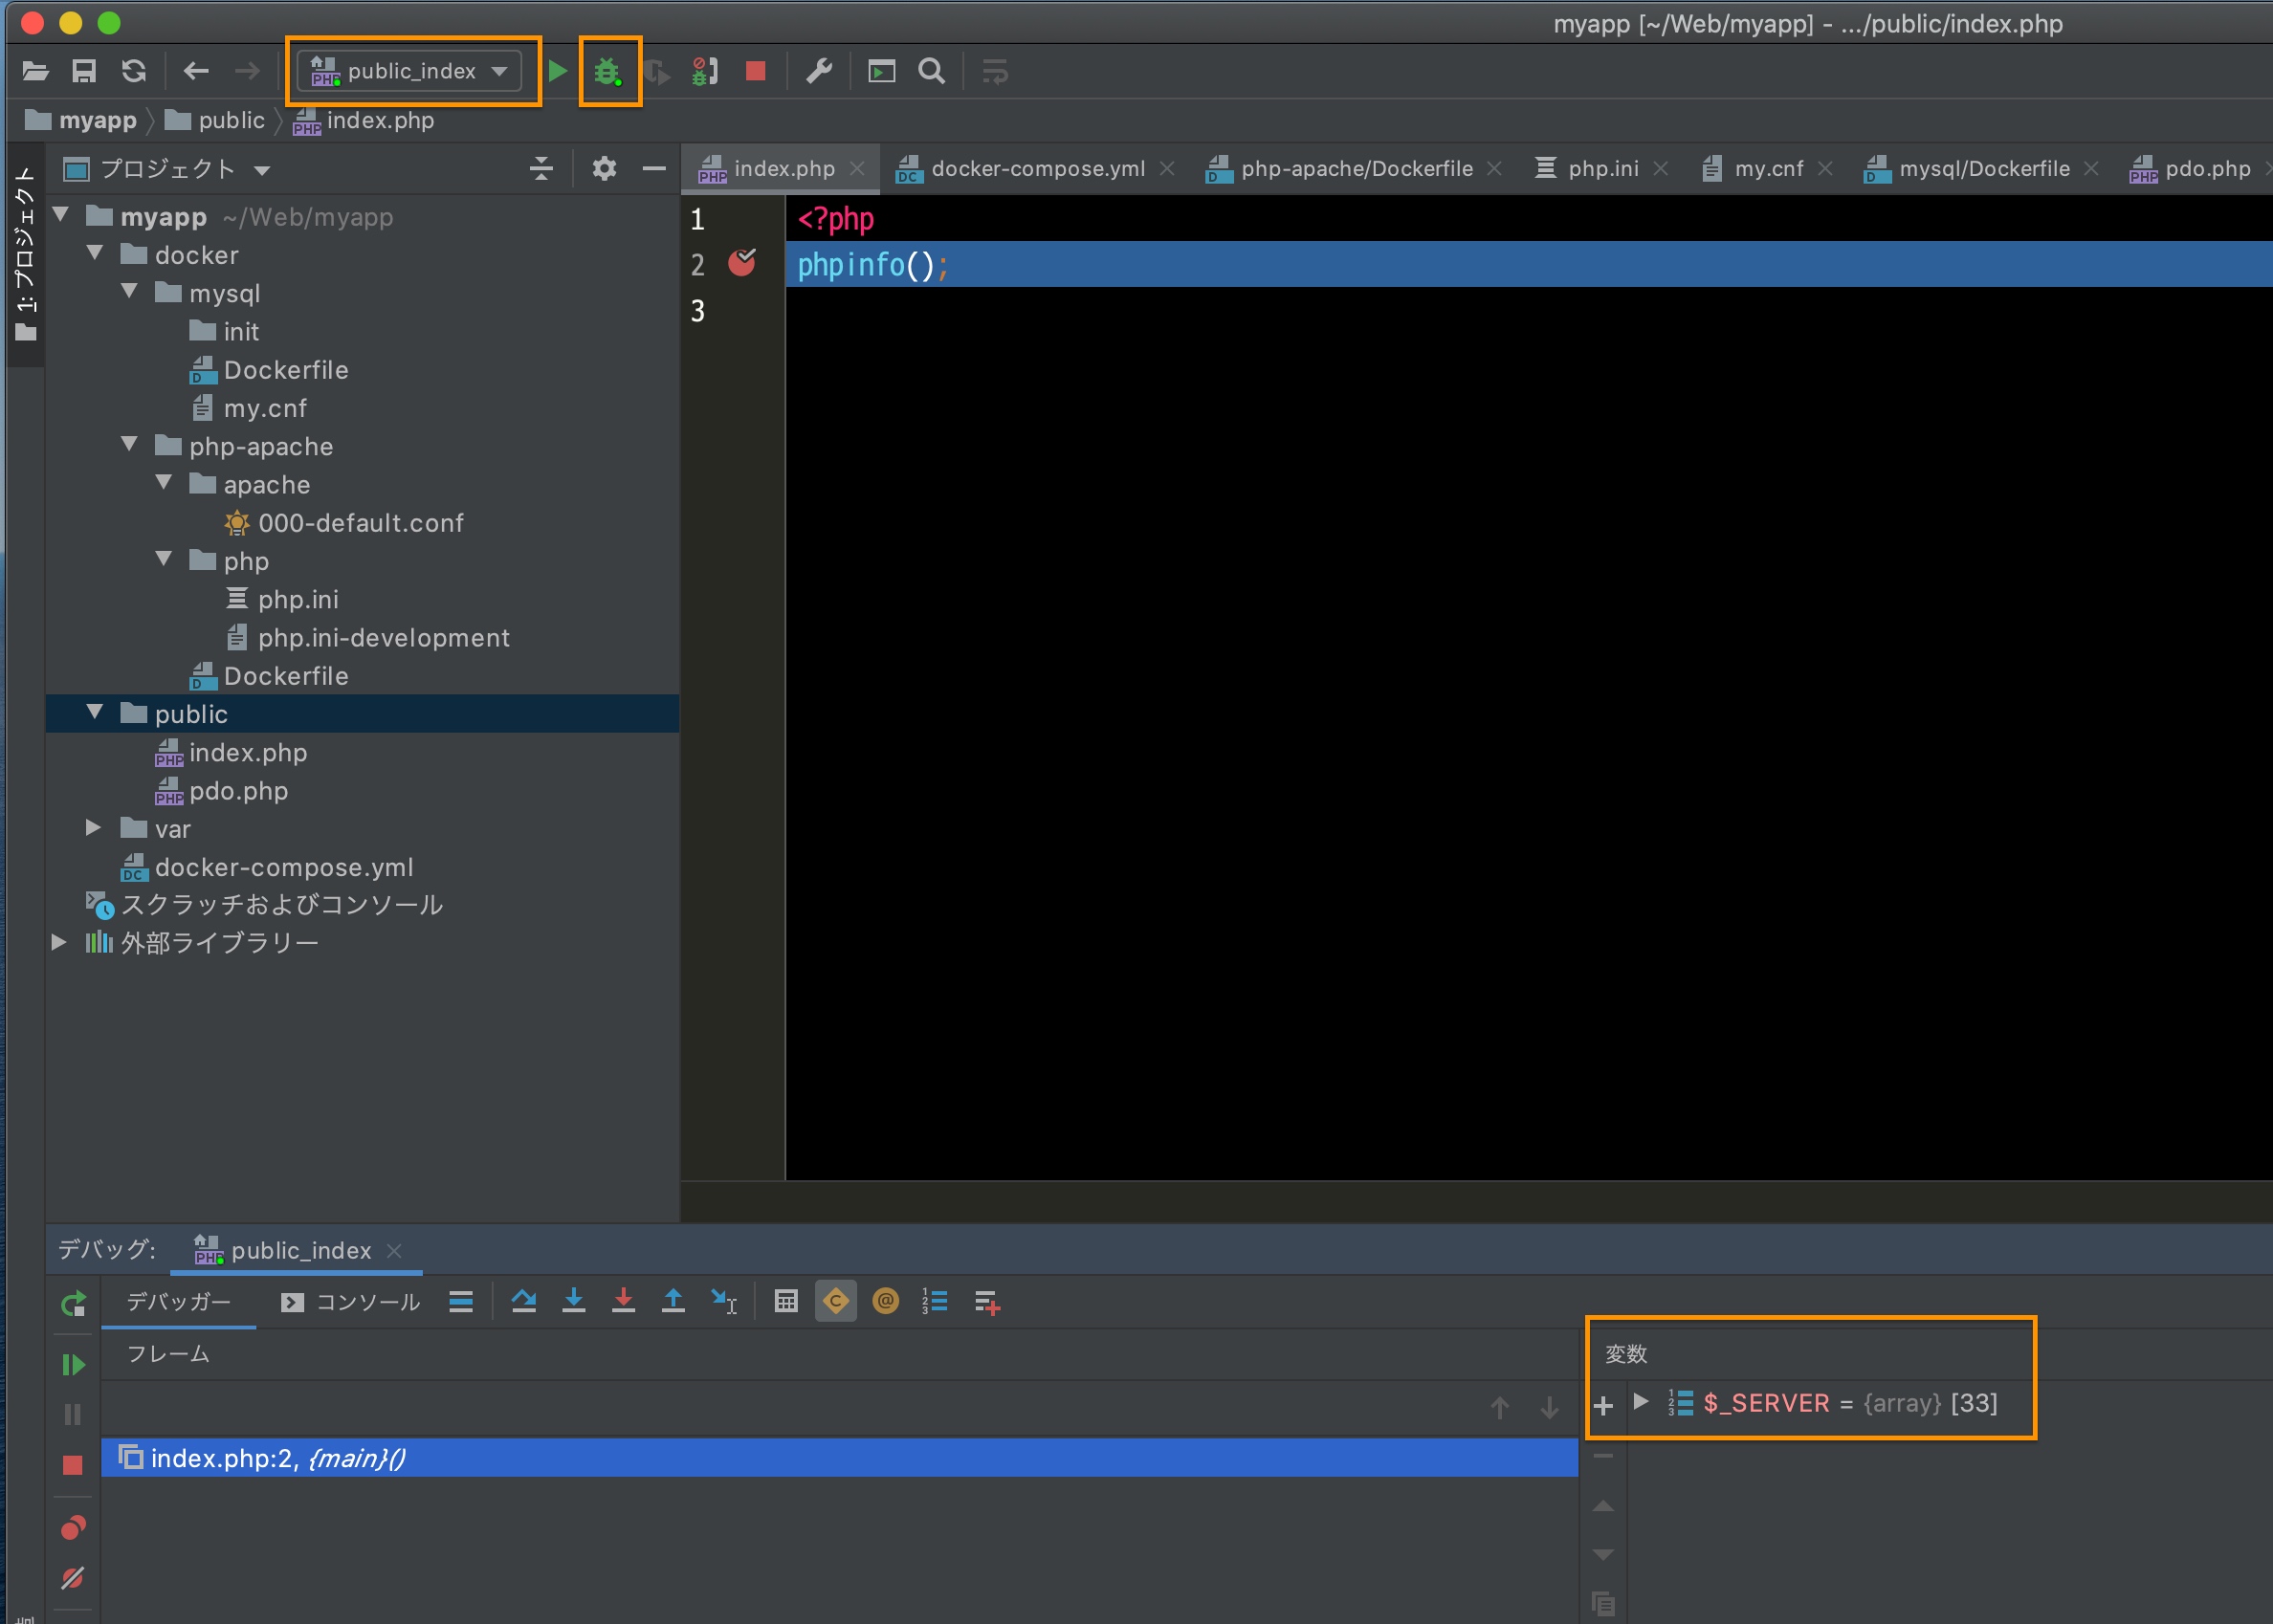Resume program in debug side panel
2273x1624 pixels.
click(x=73, y=1365)
